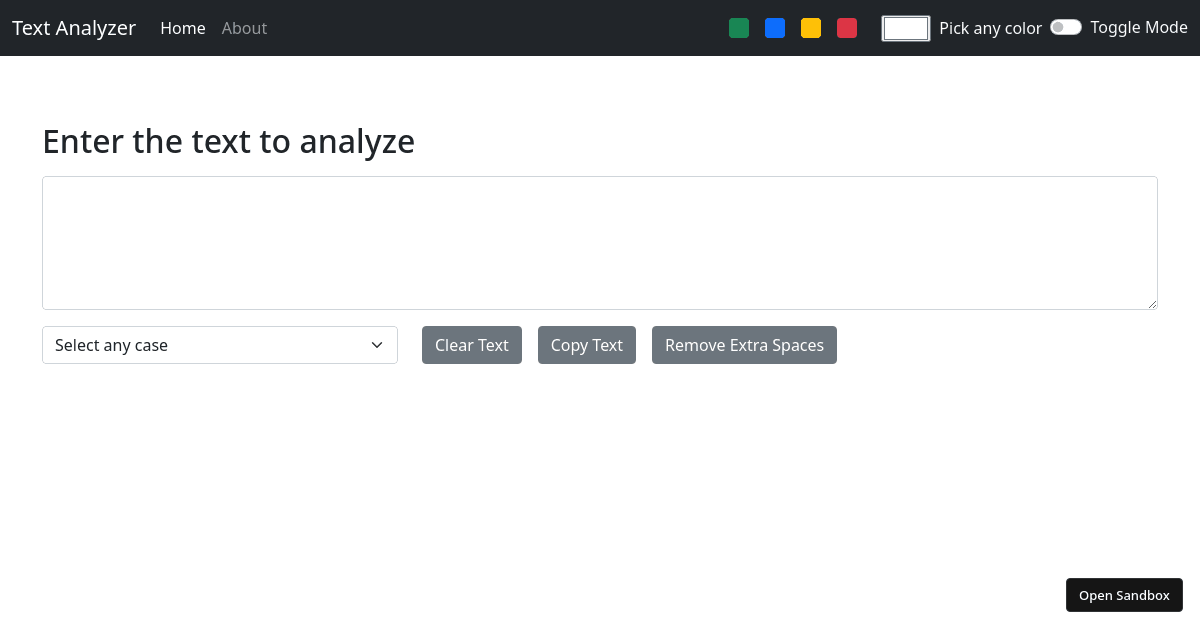Image resolution: width=1200 pixels, height=630 pixels.
Task: Select the blue color swatch
Action: [x=775, y=28]
